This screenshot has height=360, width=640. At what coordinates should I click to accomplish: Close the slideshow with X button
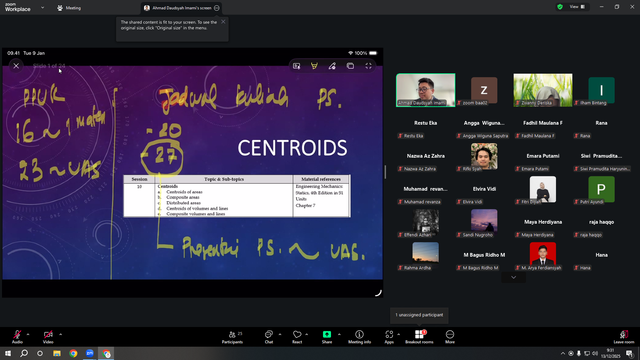pos(16,65)
